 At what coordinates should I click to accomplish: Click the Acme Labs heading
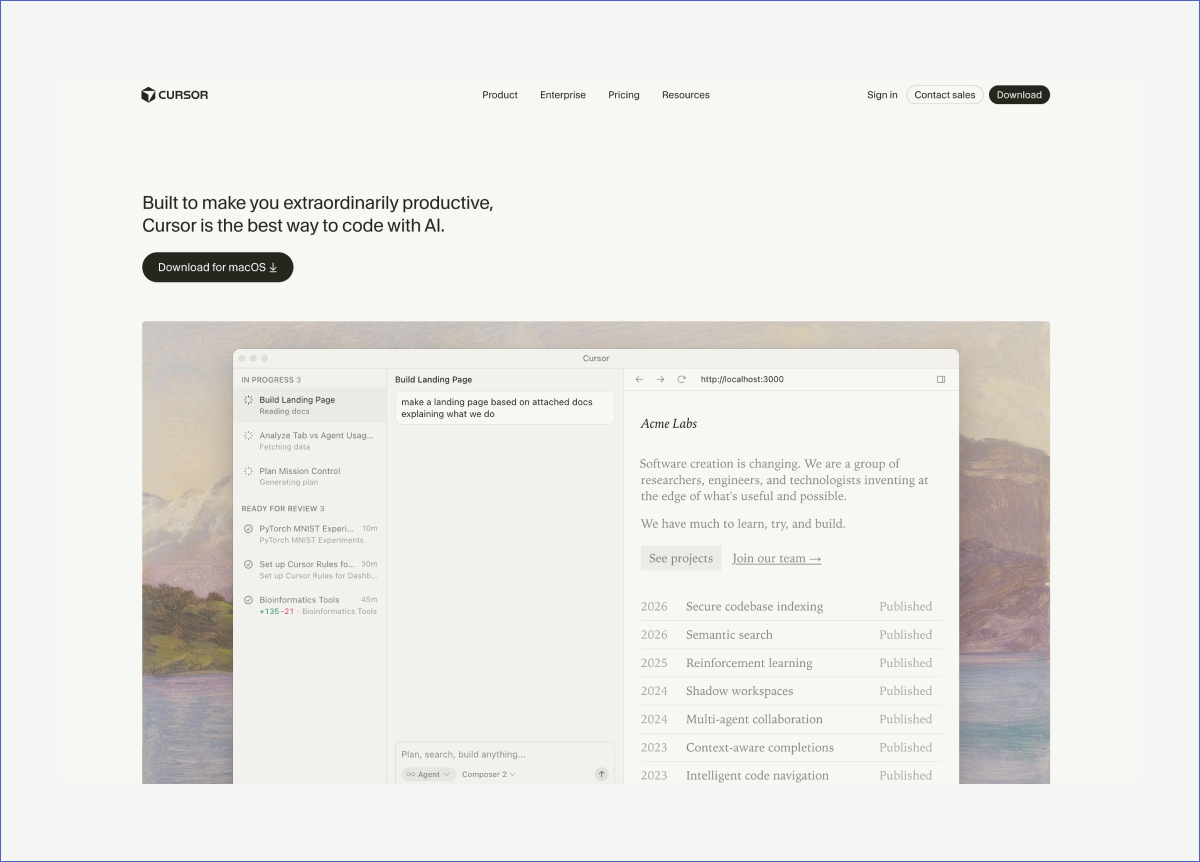pyautogui.click(x=669, y=424)
